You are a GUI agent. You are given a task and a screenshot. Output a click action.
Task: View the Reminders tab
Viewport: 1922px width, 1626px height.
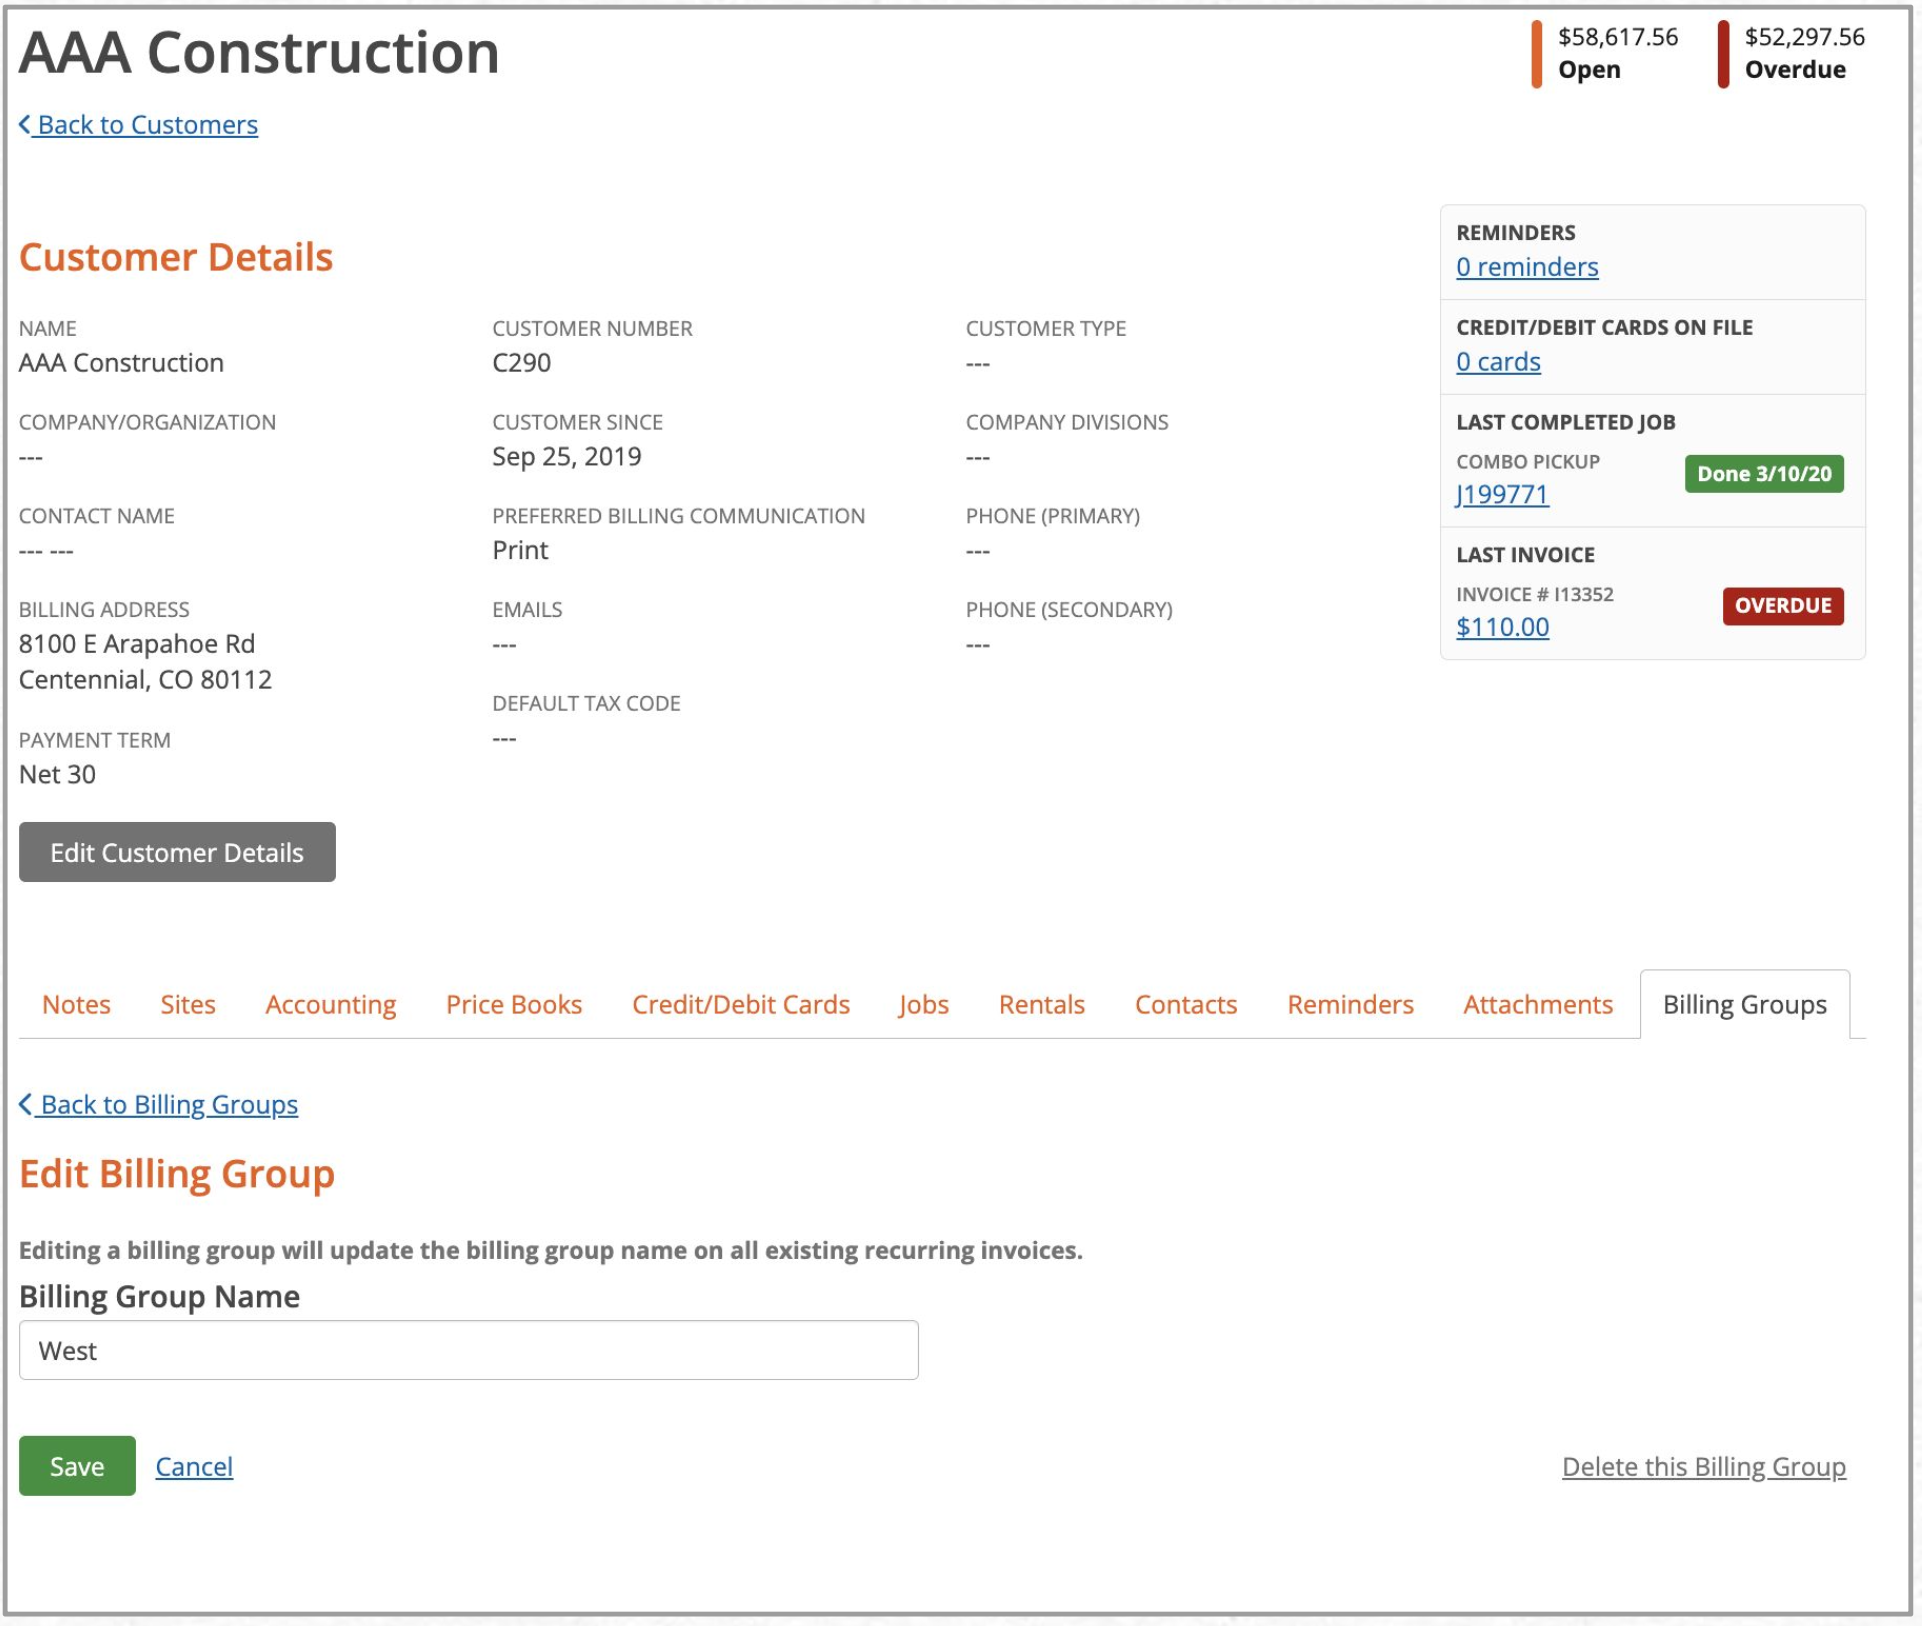point(1350,1004)
